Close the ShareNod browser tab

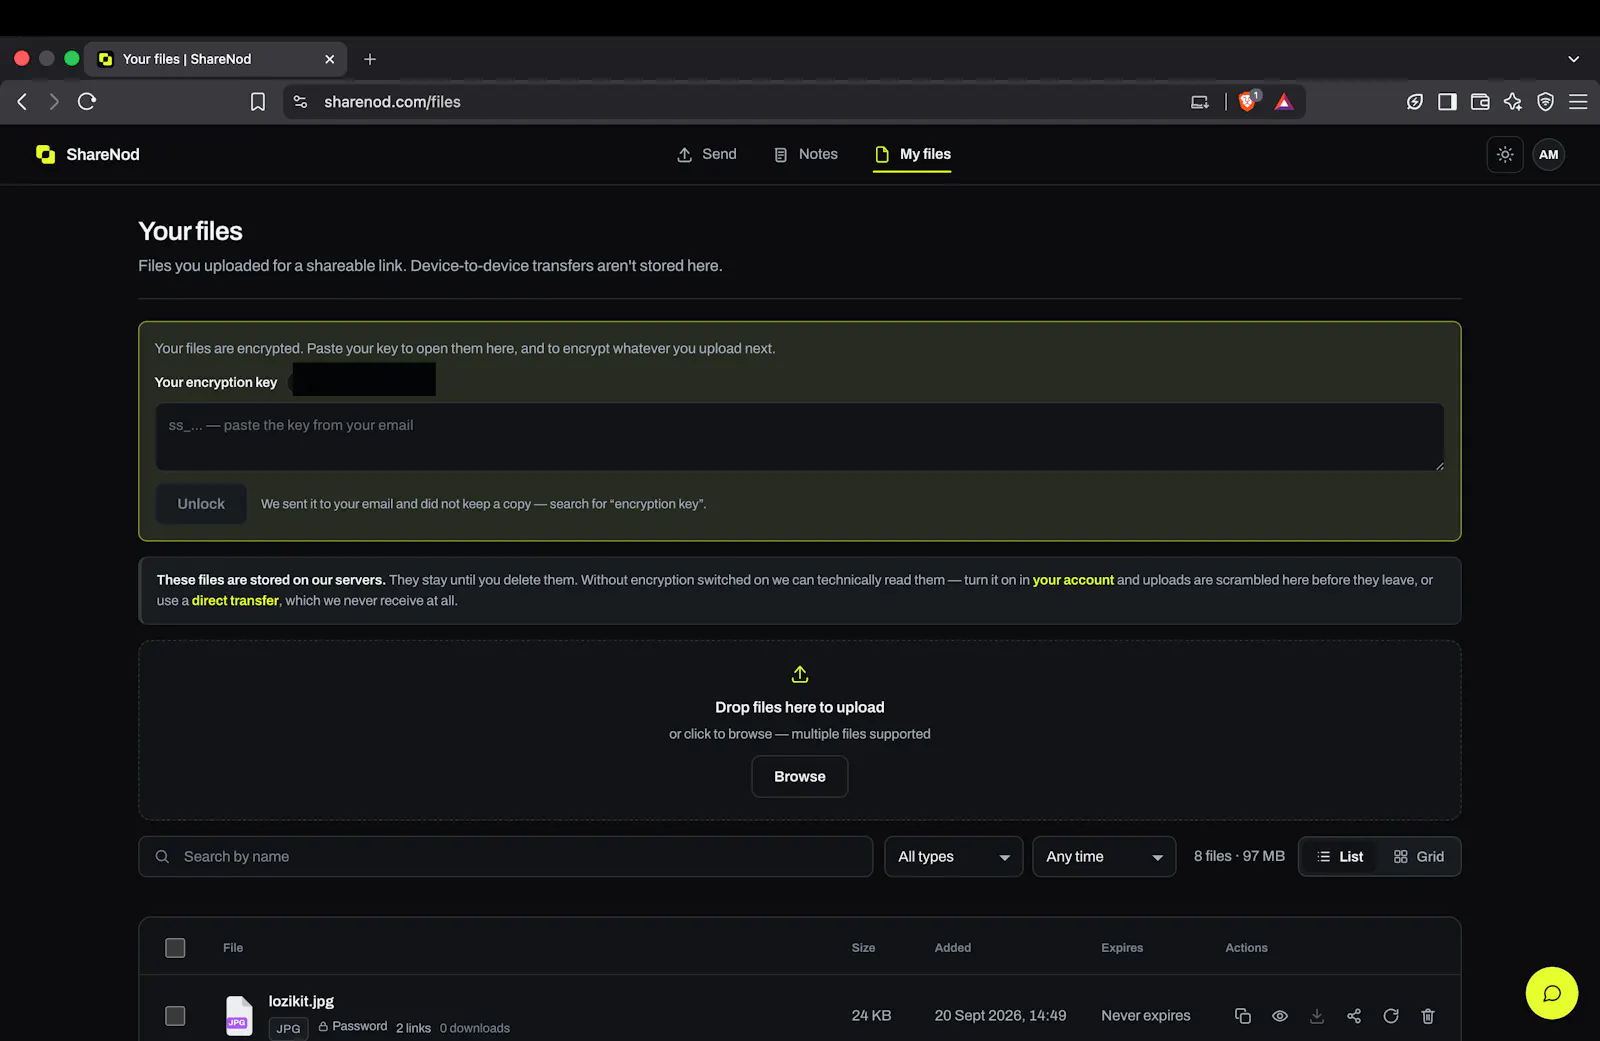(330, 59)
